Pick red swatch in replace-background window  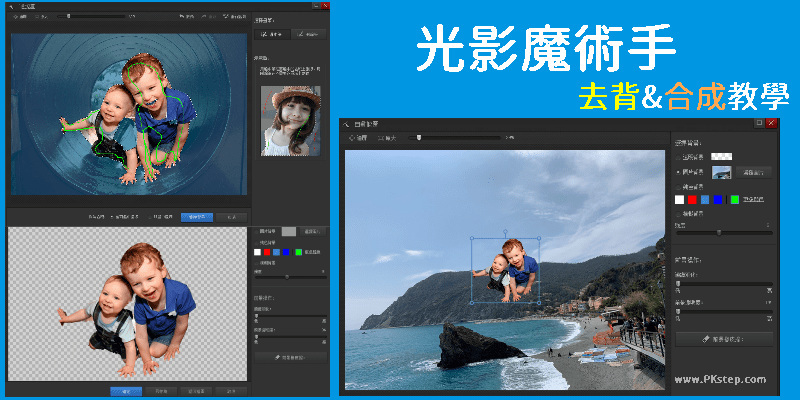tap(692, 199)
